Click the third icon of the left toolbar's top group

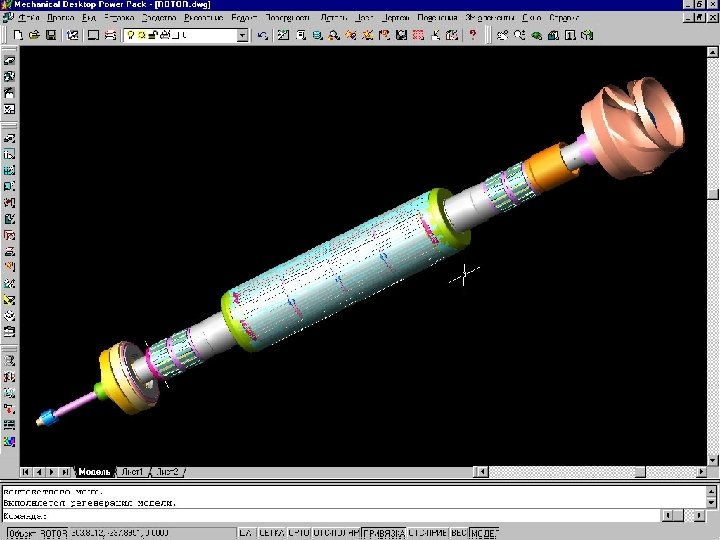click(9, 93)
